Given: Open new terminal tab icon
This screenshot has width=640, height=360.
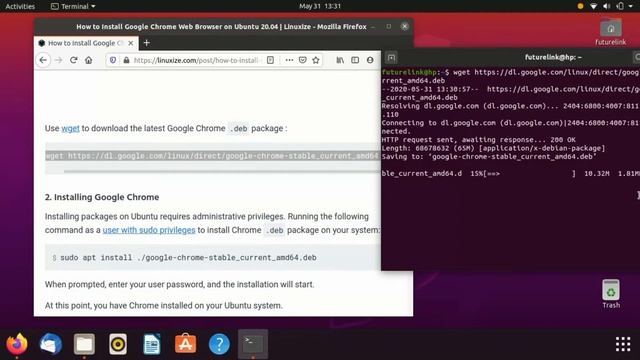Looking at the screenshot, I should [x=391, y=58].
